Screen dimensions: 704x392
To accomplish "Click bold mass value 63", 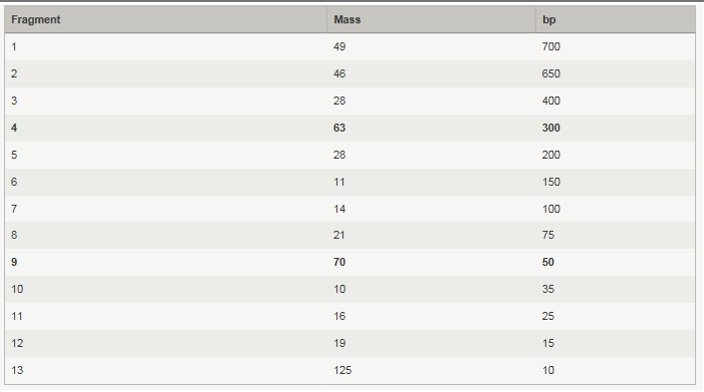I will [x=339, y=128].
